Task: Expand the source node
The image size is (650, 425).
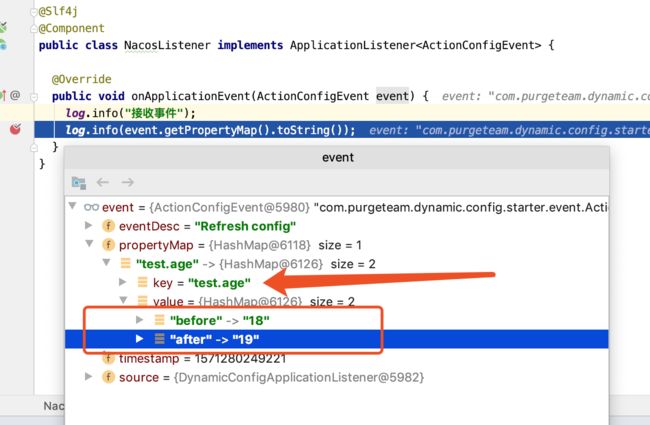Action: coord(88,376)
